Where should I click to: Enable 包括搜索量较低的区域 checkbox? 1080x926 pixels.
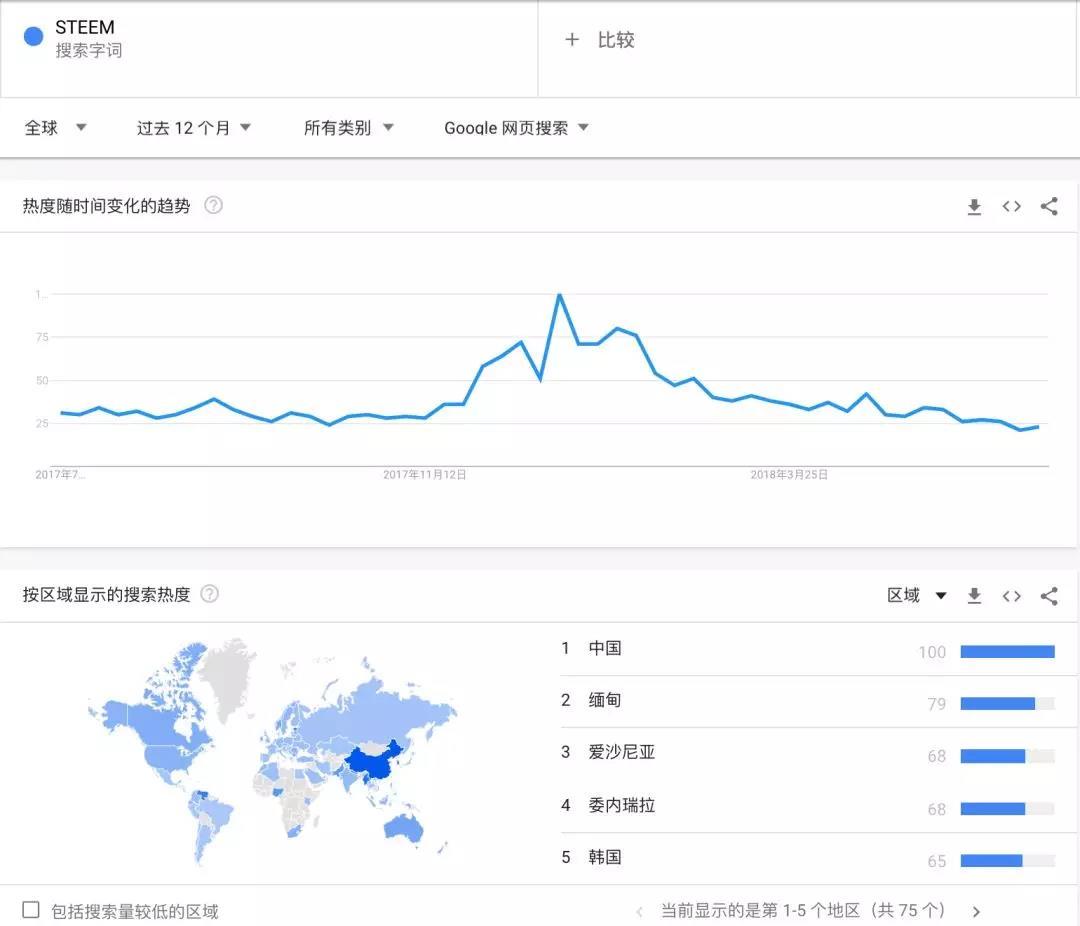point(31,910)
